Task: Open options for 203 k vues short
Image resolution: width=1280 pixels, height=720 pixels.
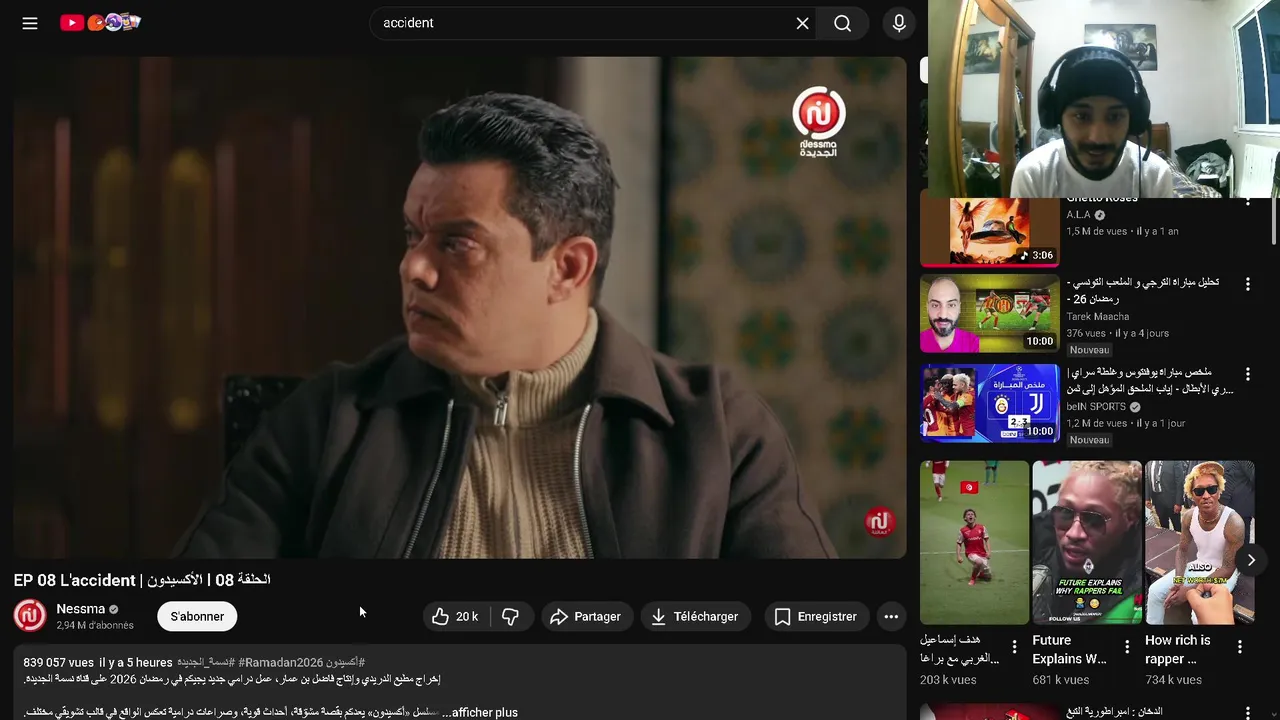Action: (1014, 647)
